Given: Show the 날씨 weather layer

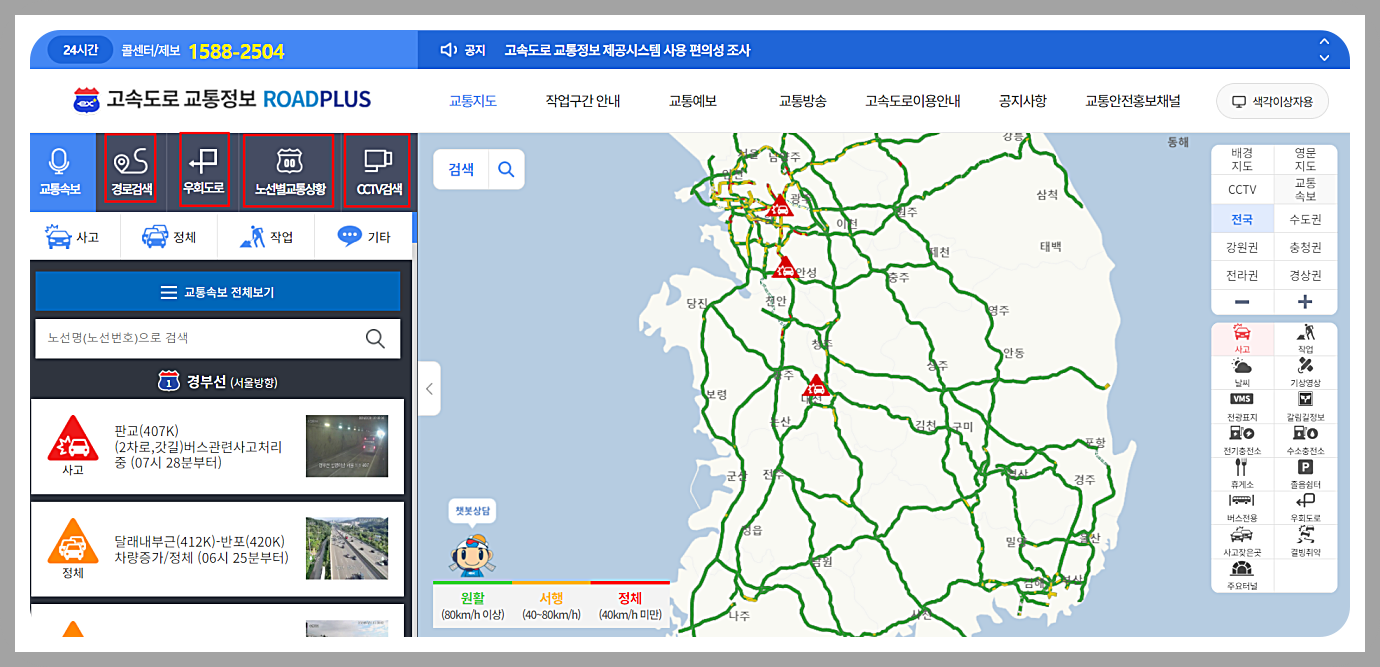Looking at the screenshot, I should [1242, 373].
